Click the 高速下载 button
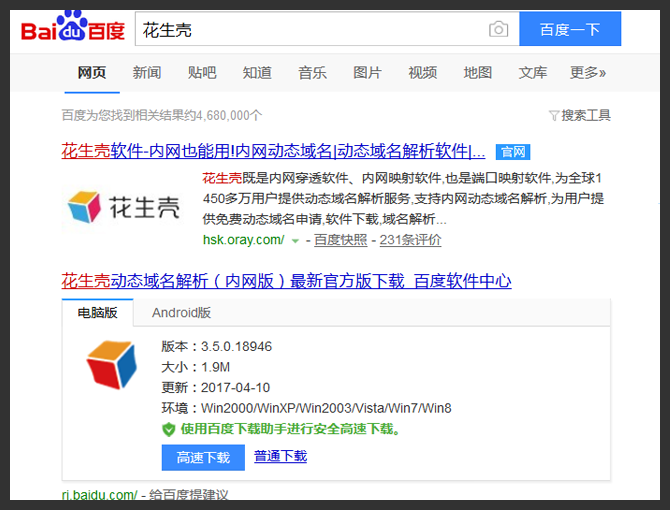Viewport: 670px width, 510px height. click(x=203, y=457)
